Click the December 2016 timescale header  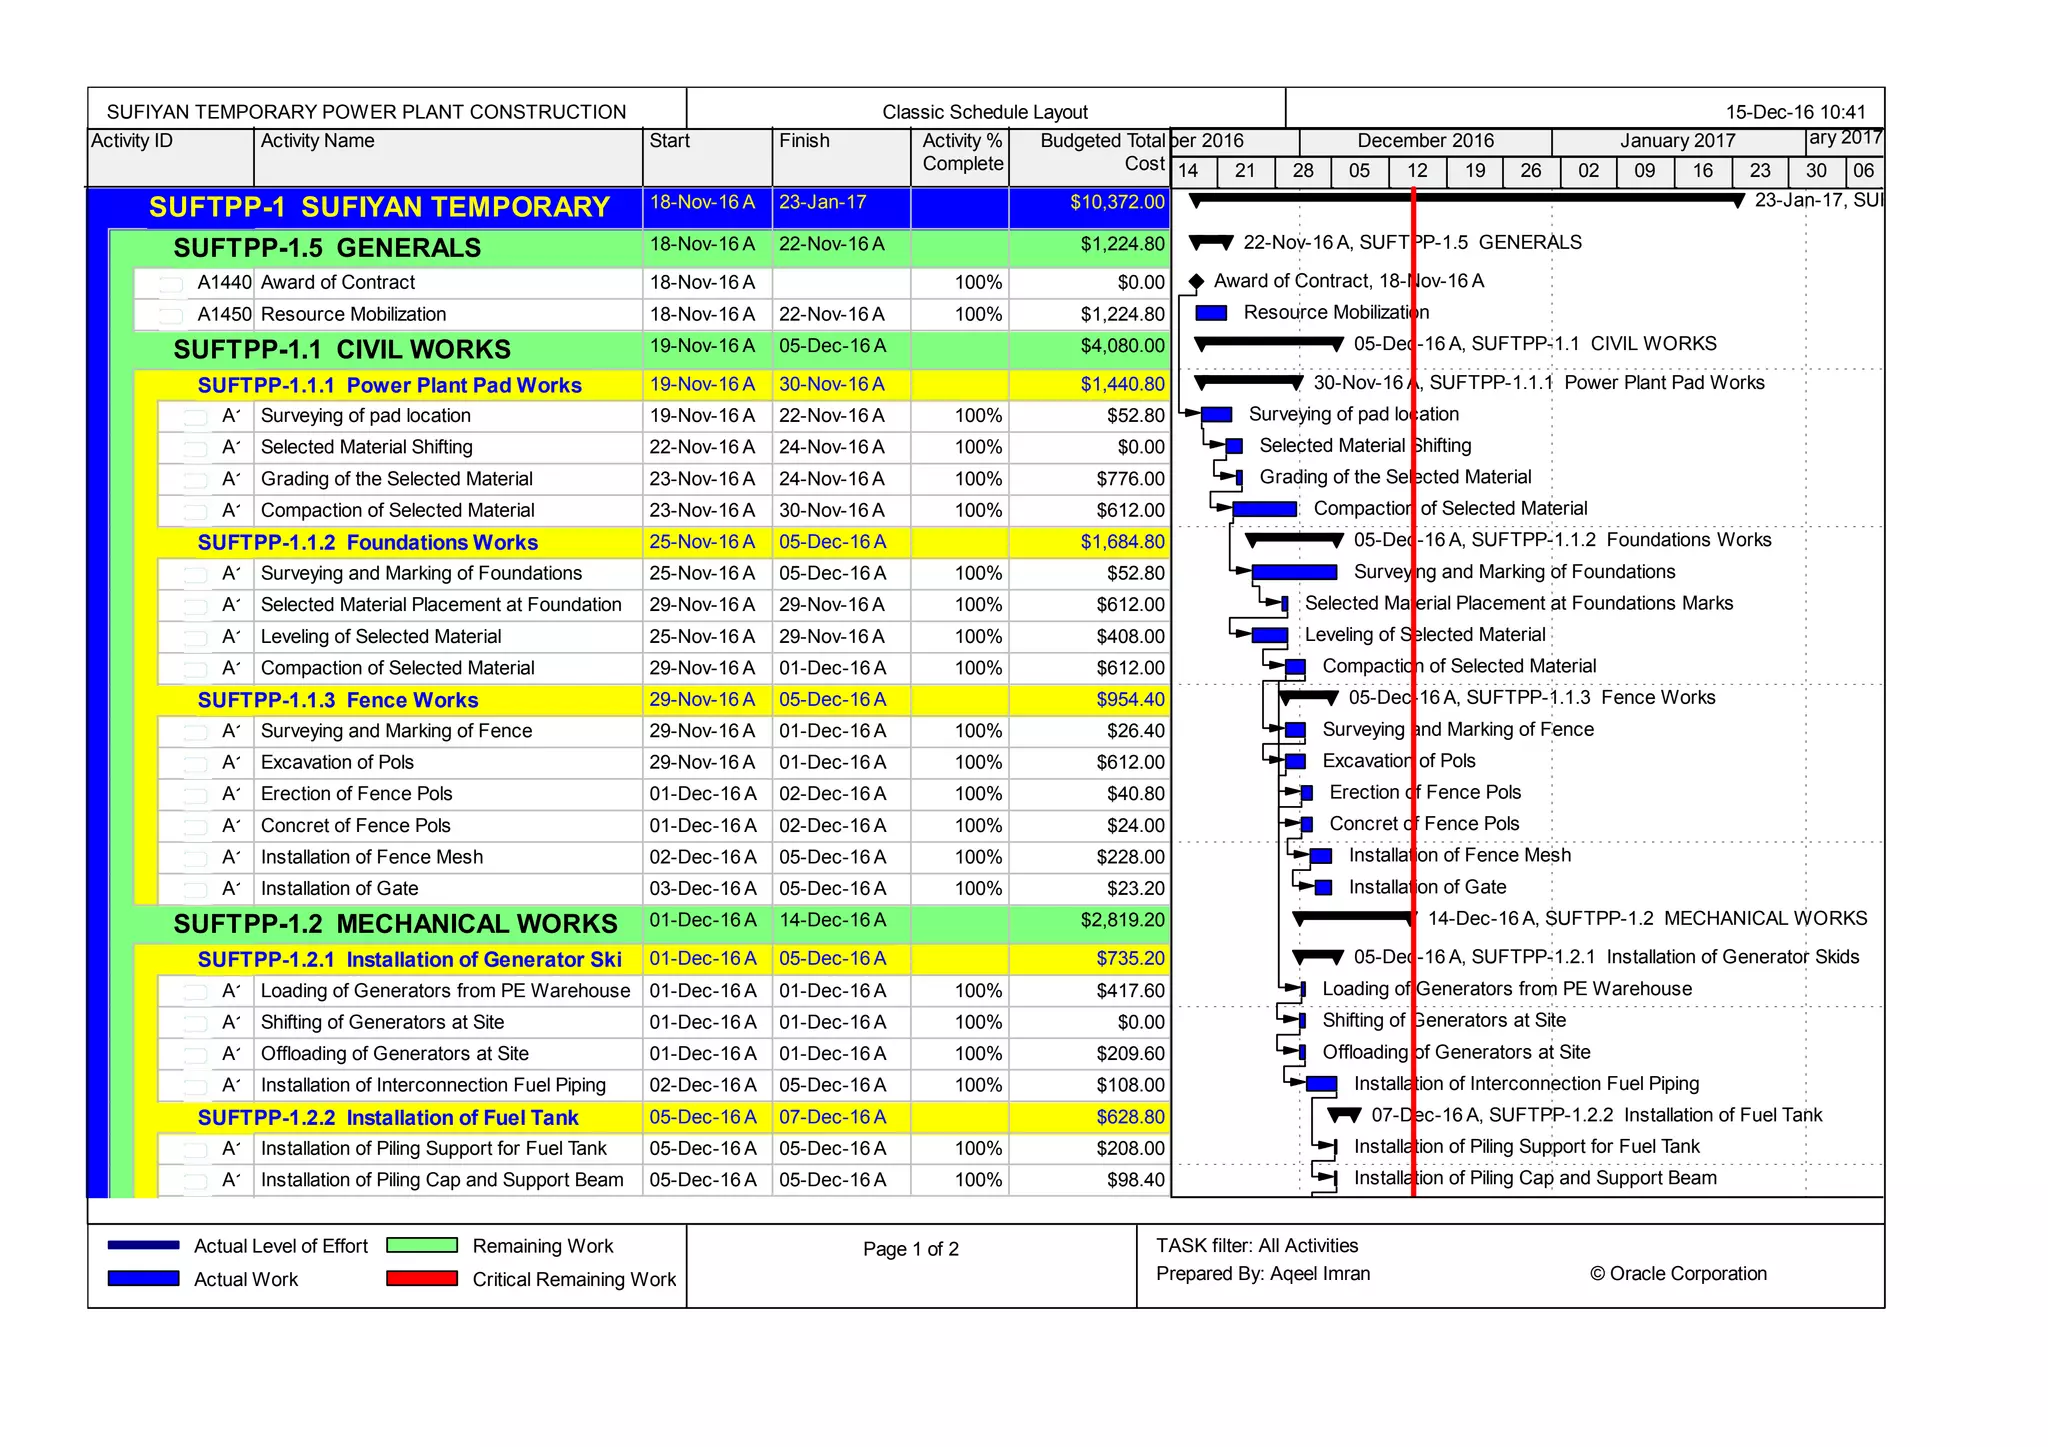[1425, 141]
